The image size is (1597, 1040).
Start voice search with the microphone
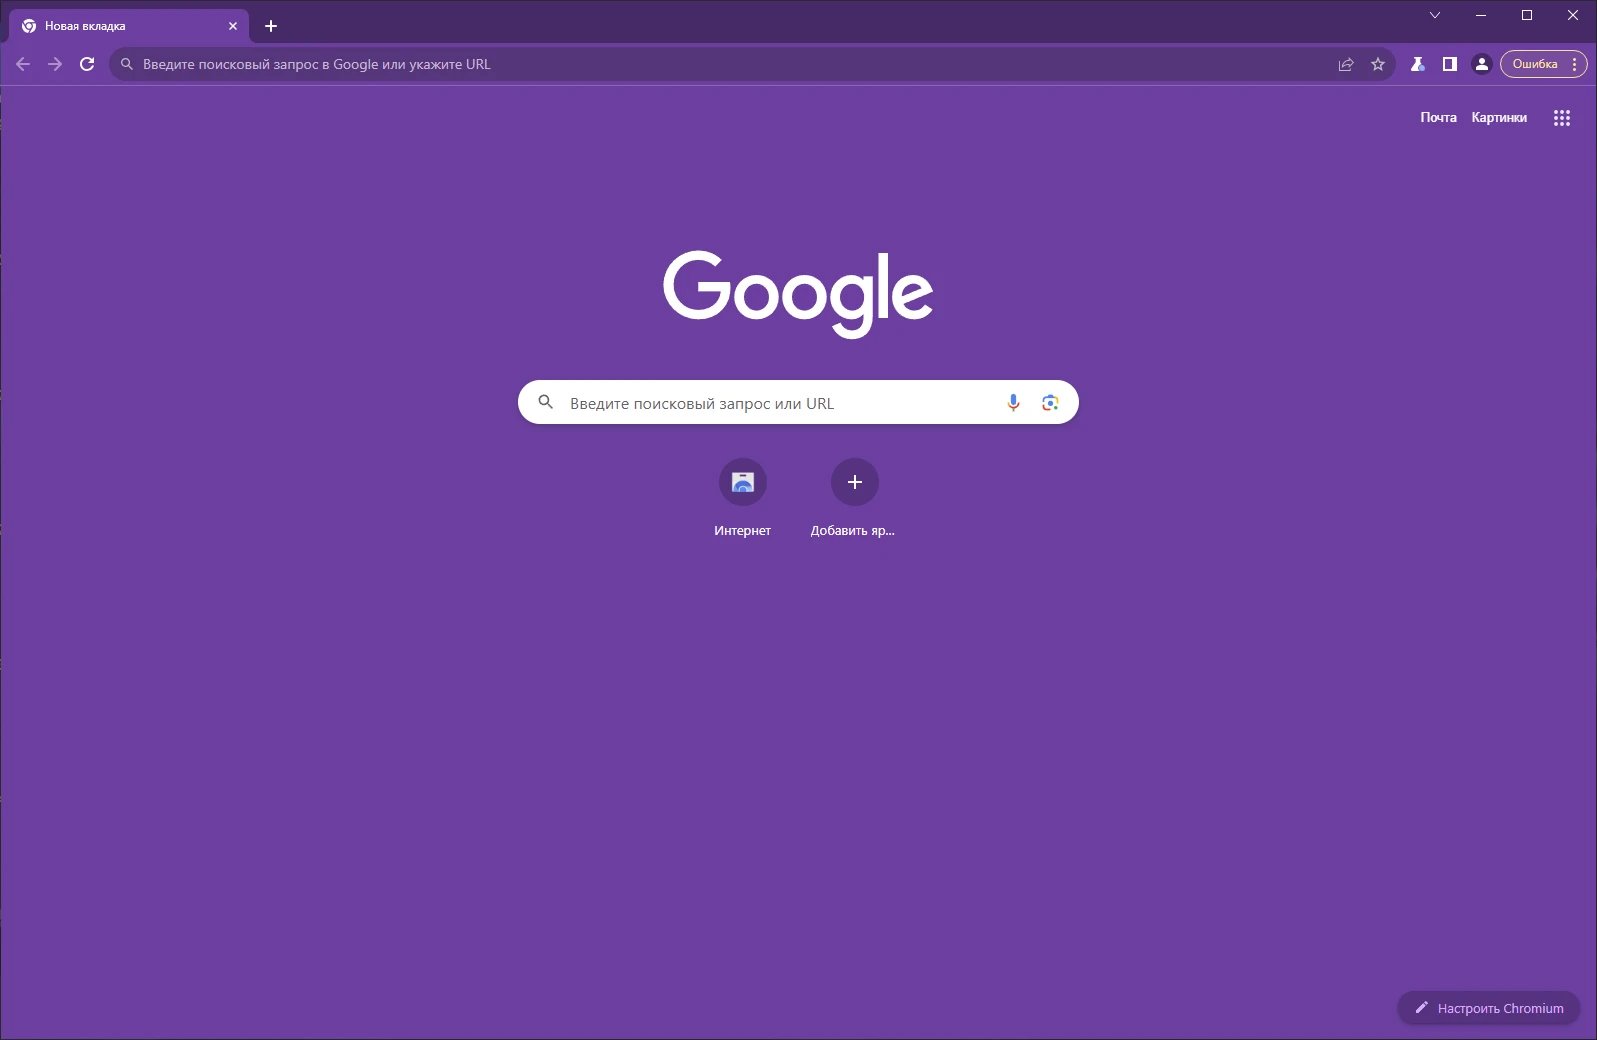click(x=1013, y=402)
